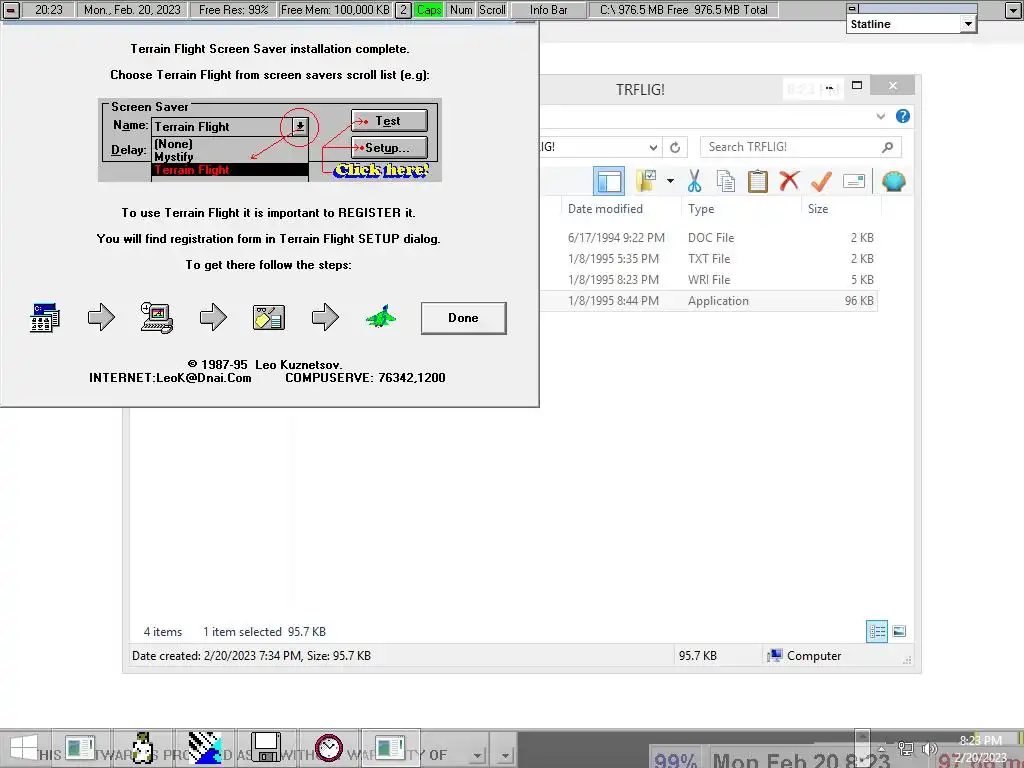Click the striped blue graphic taskbar icon
The width and height of the screenshot is (1024, 768).
204,748
